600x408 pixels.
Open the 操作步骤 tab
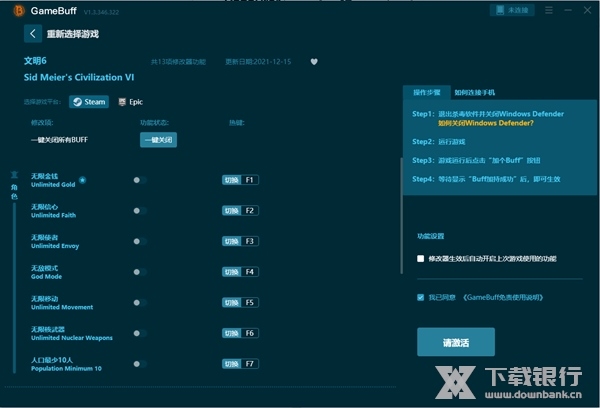(426, 92)
